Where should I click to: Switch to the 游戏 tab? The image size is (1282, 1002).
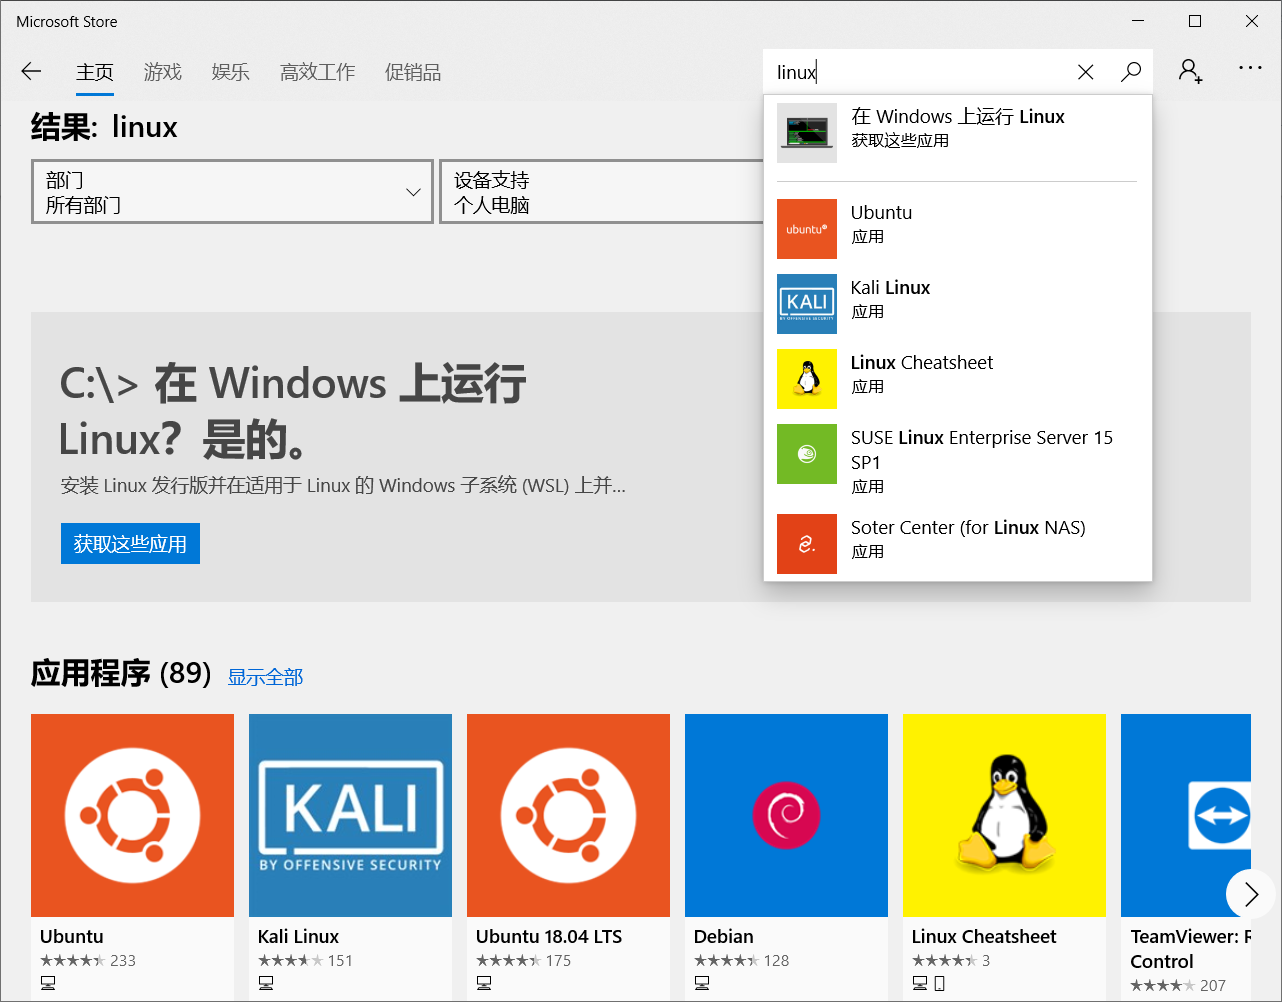[163, 72]
